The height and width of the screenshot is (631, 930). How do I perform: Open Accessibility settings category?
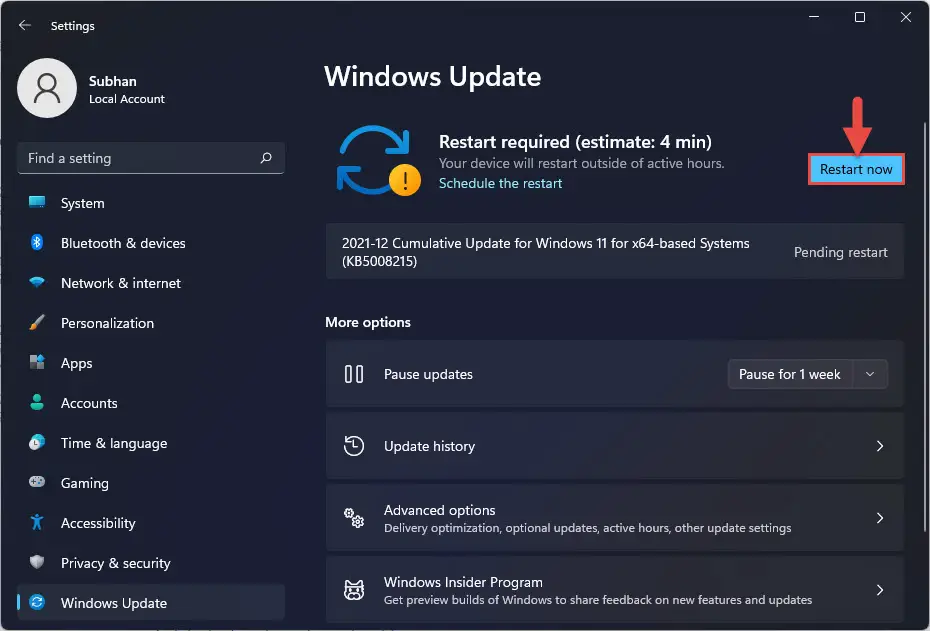coord(97,523)
